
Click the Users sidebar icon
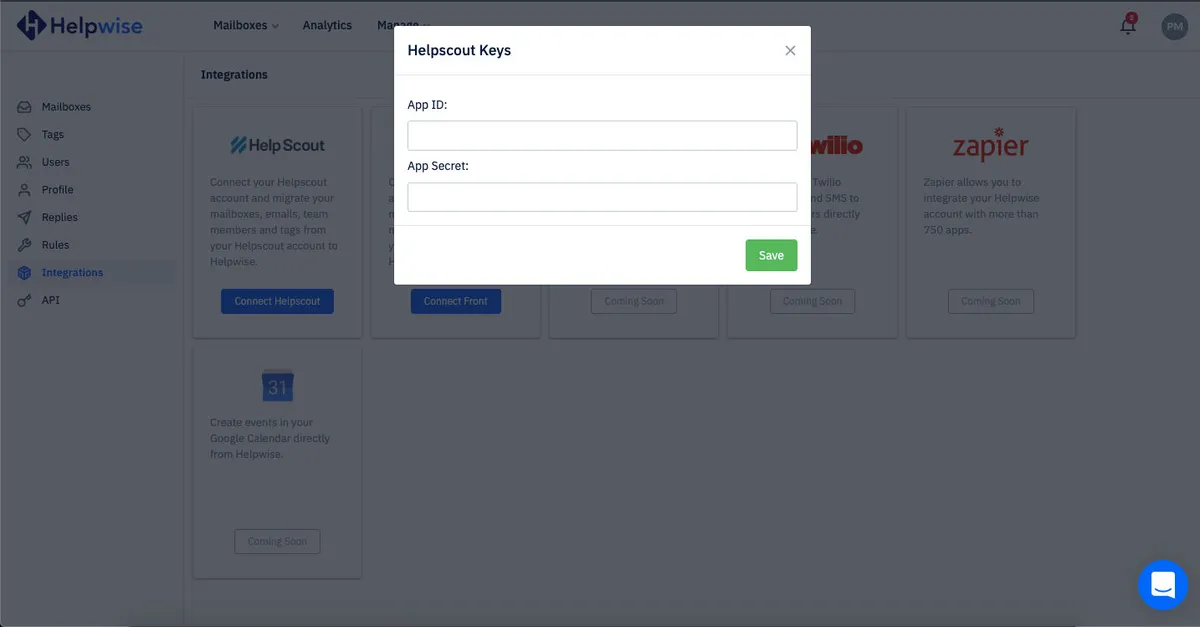click(24, 162)
